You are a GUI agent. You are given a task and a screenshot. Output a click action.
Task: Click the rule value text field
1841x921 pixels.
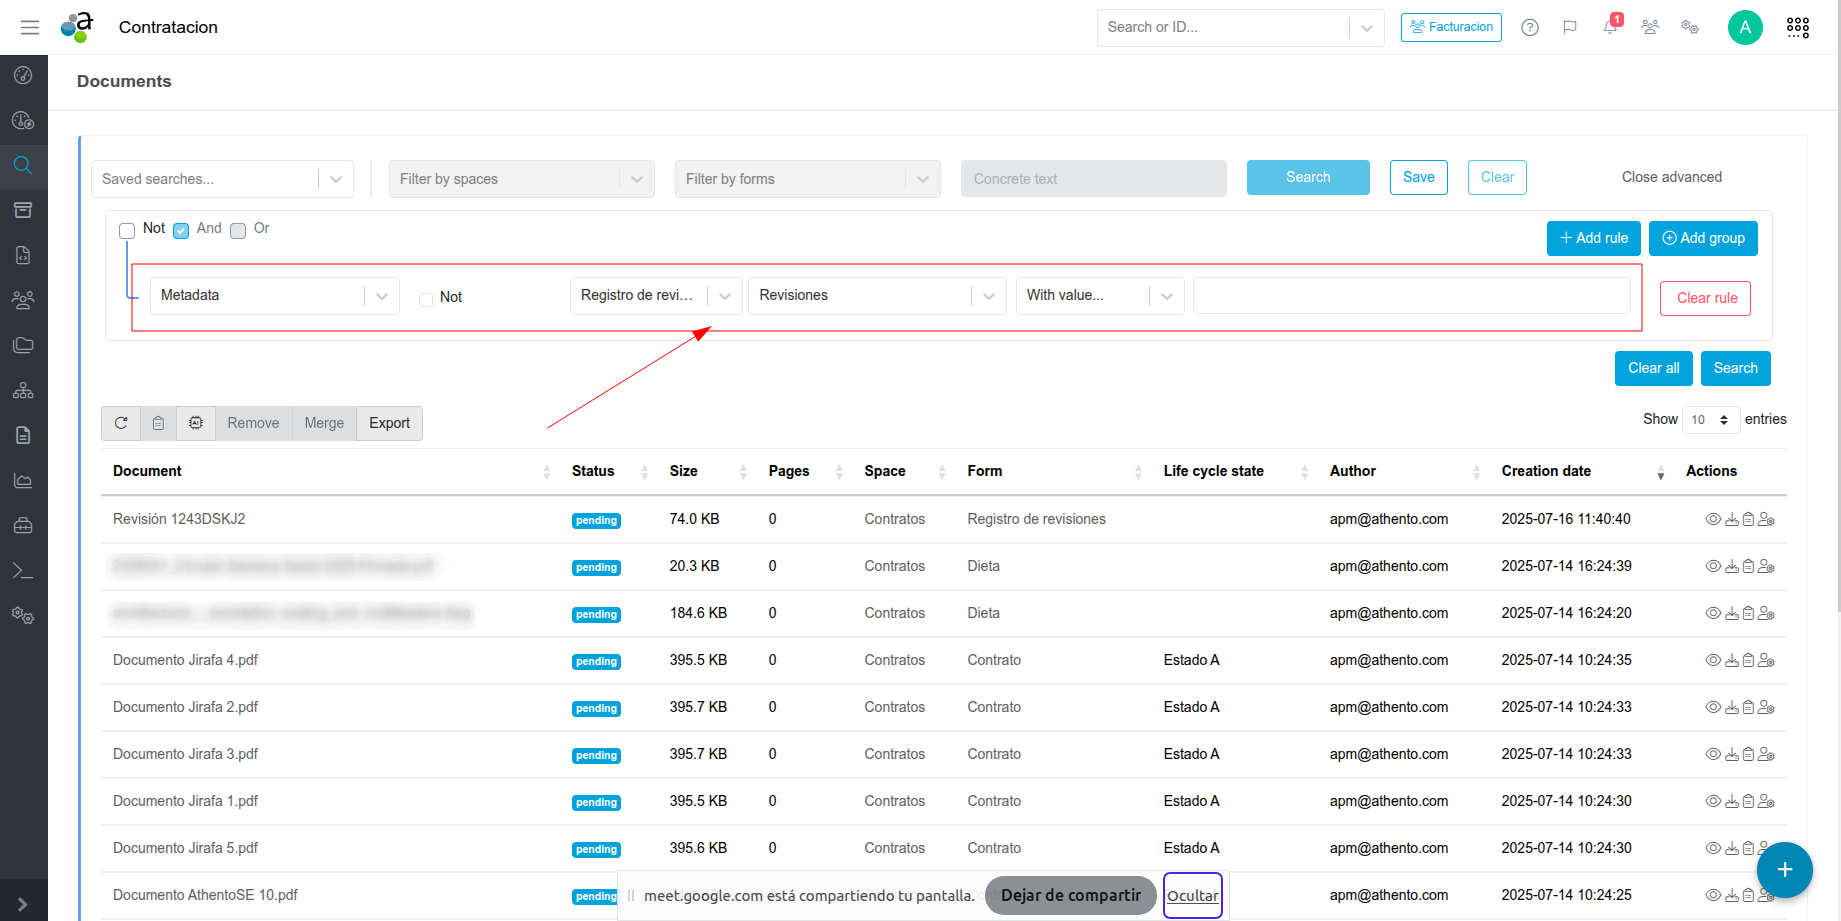(1411, 296)
